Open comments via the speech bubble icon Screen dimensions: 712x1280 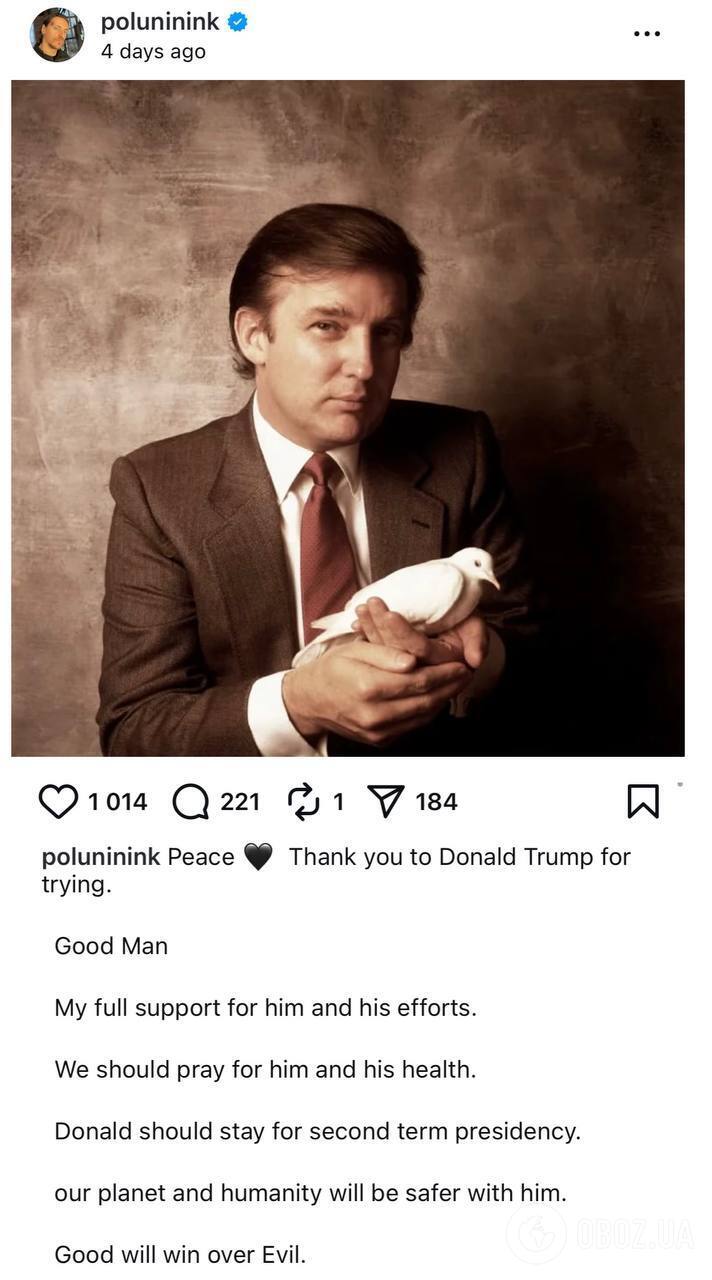[190, 801]
